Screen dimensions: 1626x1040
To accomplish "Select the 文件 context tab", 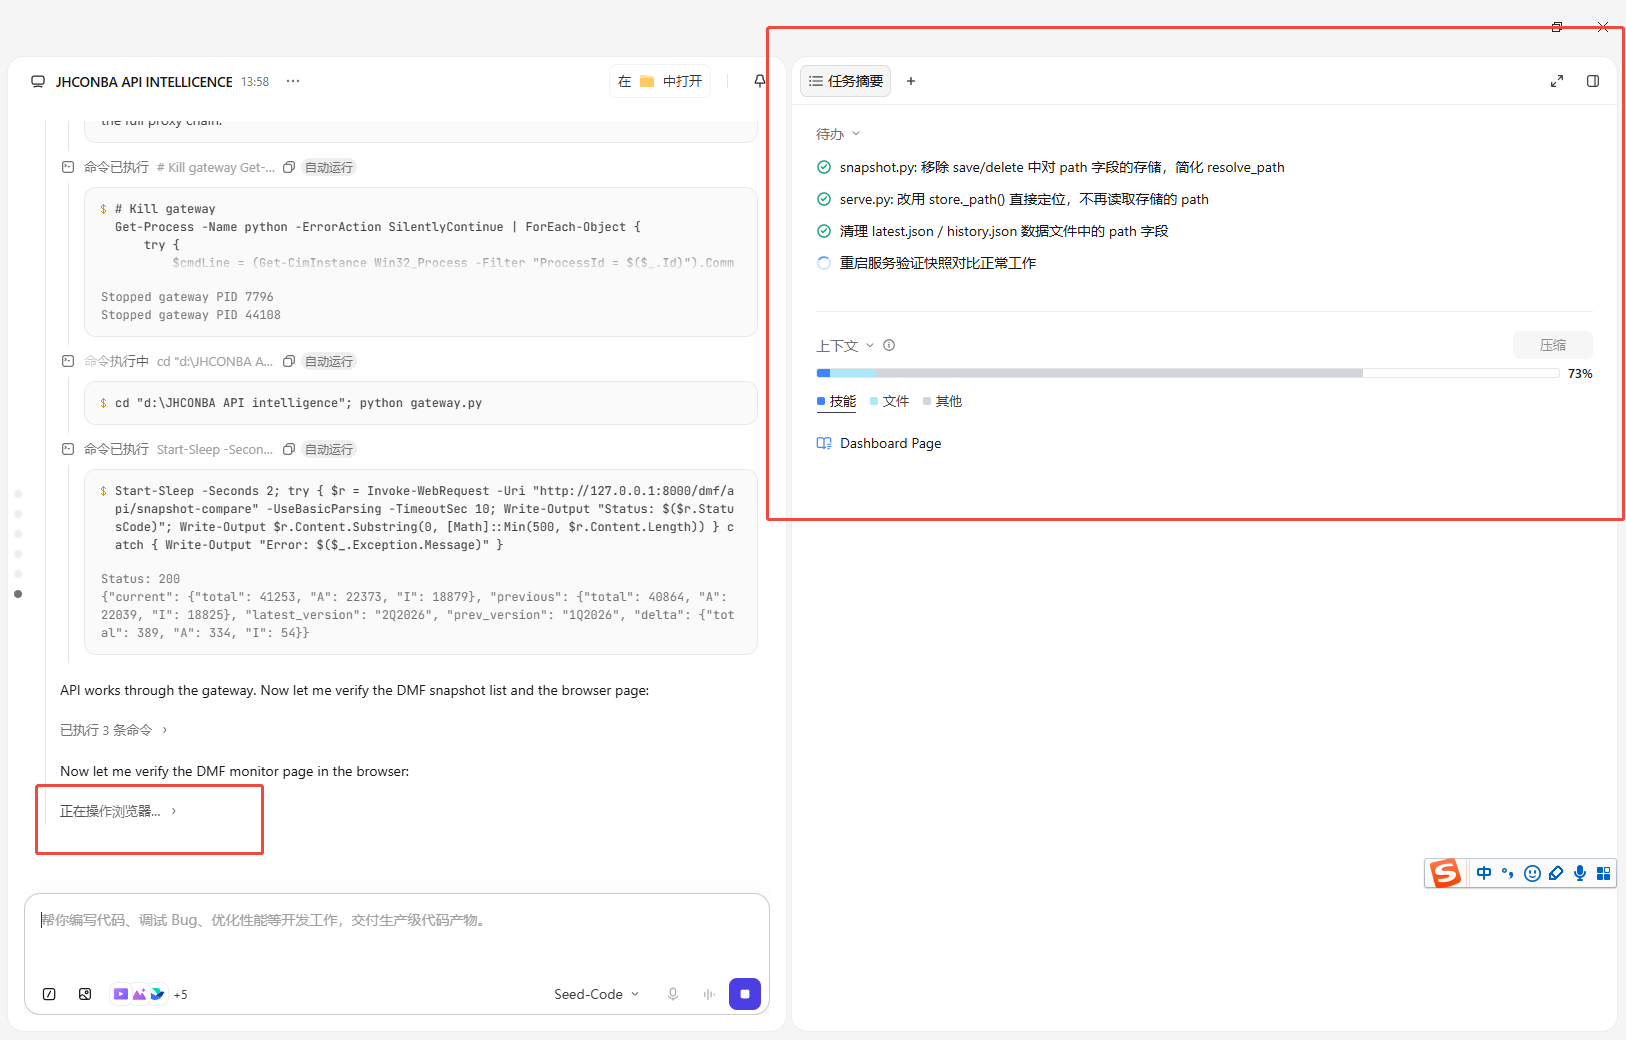I will (x=889, y=401).
